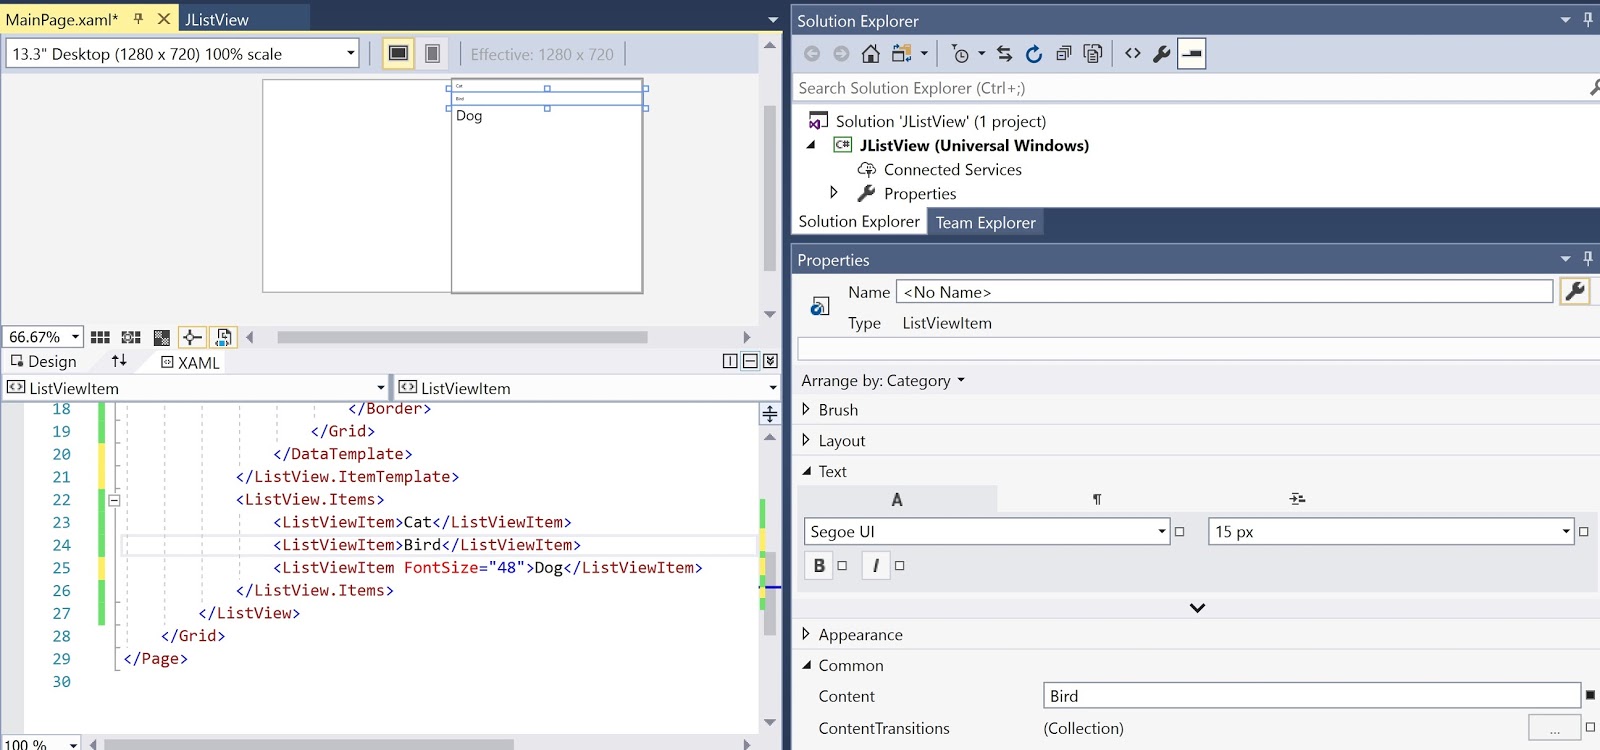Toggle Bold font style
Viewport: 1600px width, 750px height.
[819, 566]
